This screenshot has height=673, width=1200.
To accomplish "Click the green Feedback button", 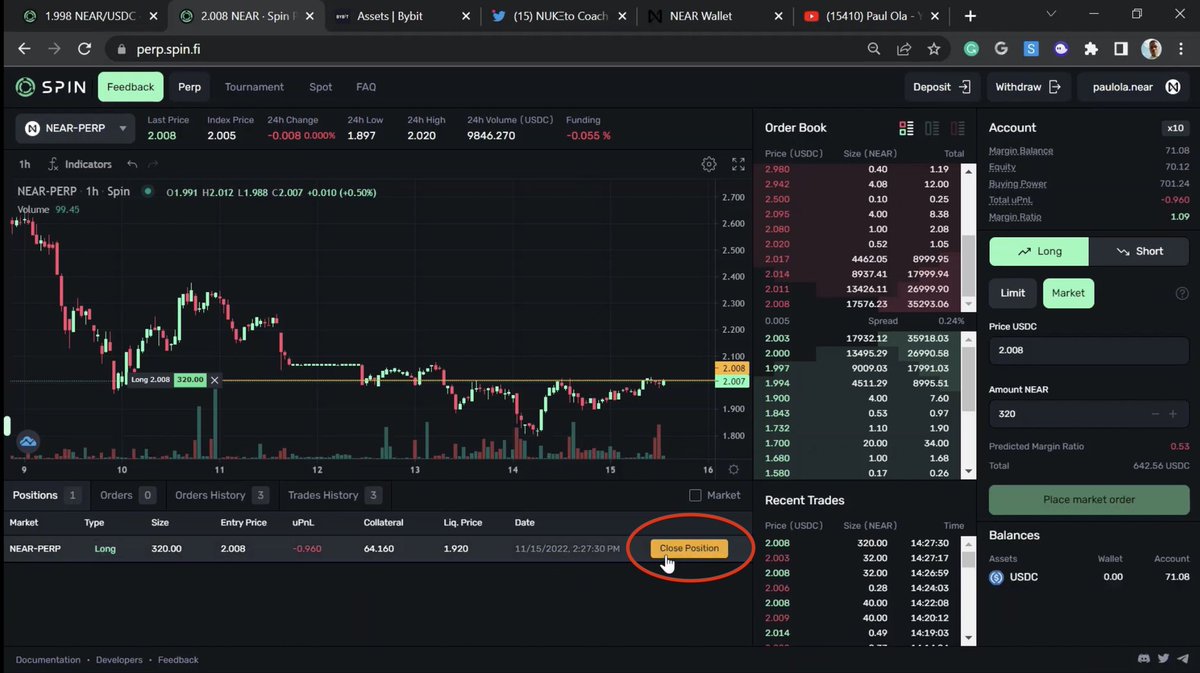I will (x=130, y=87).
